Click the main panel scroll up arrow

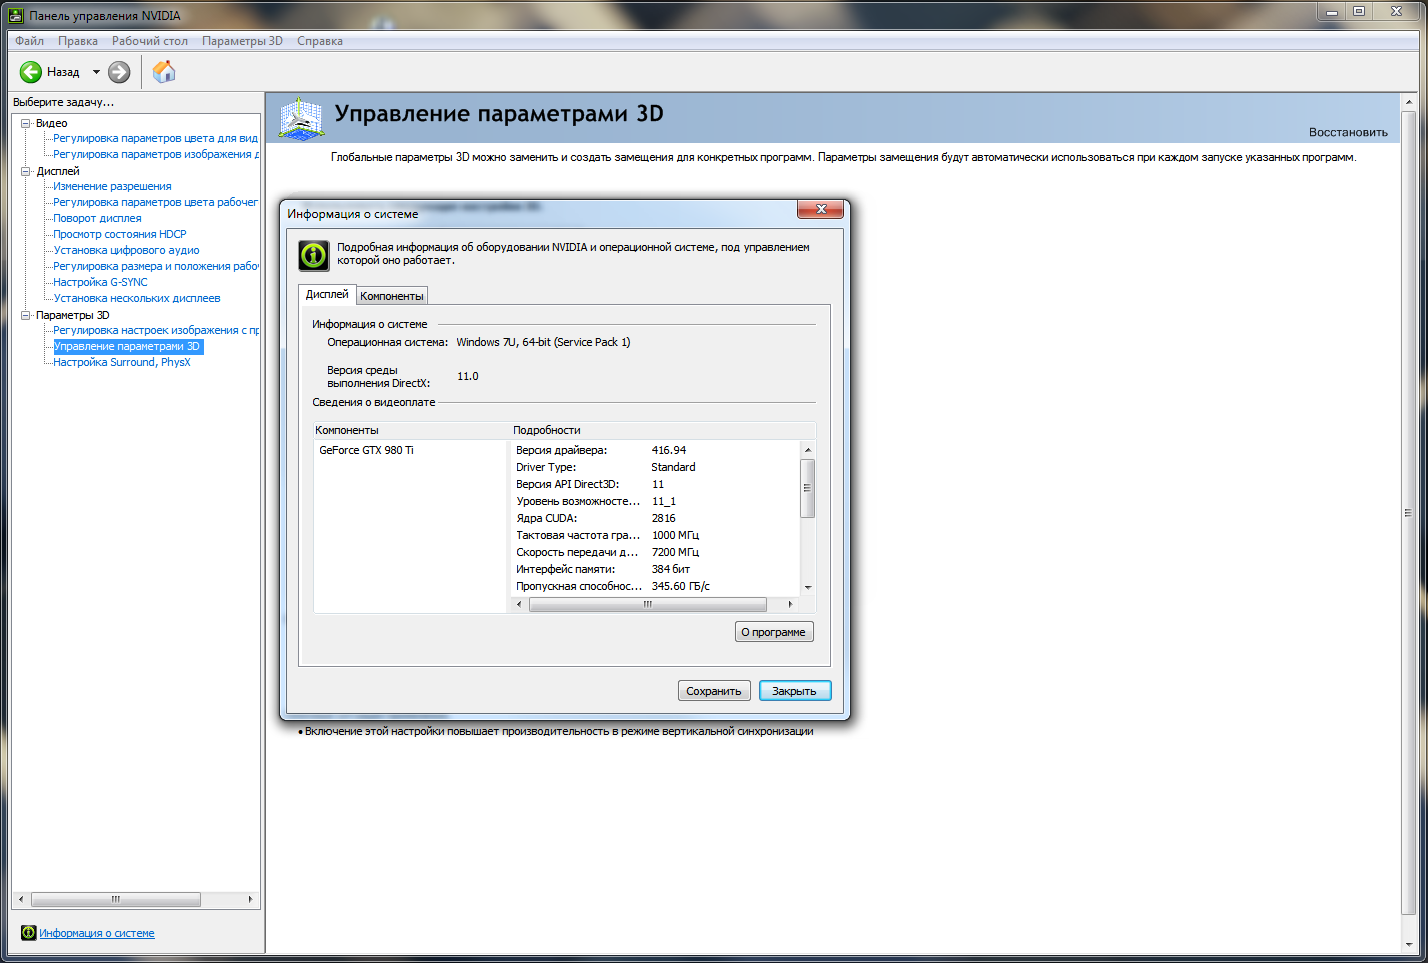[1409, 102]
